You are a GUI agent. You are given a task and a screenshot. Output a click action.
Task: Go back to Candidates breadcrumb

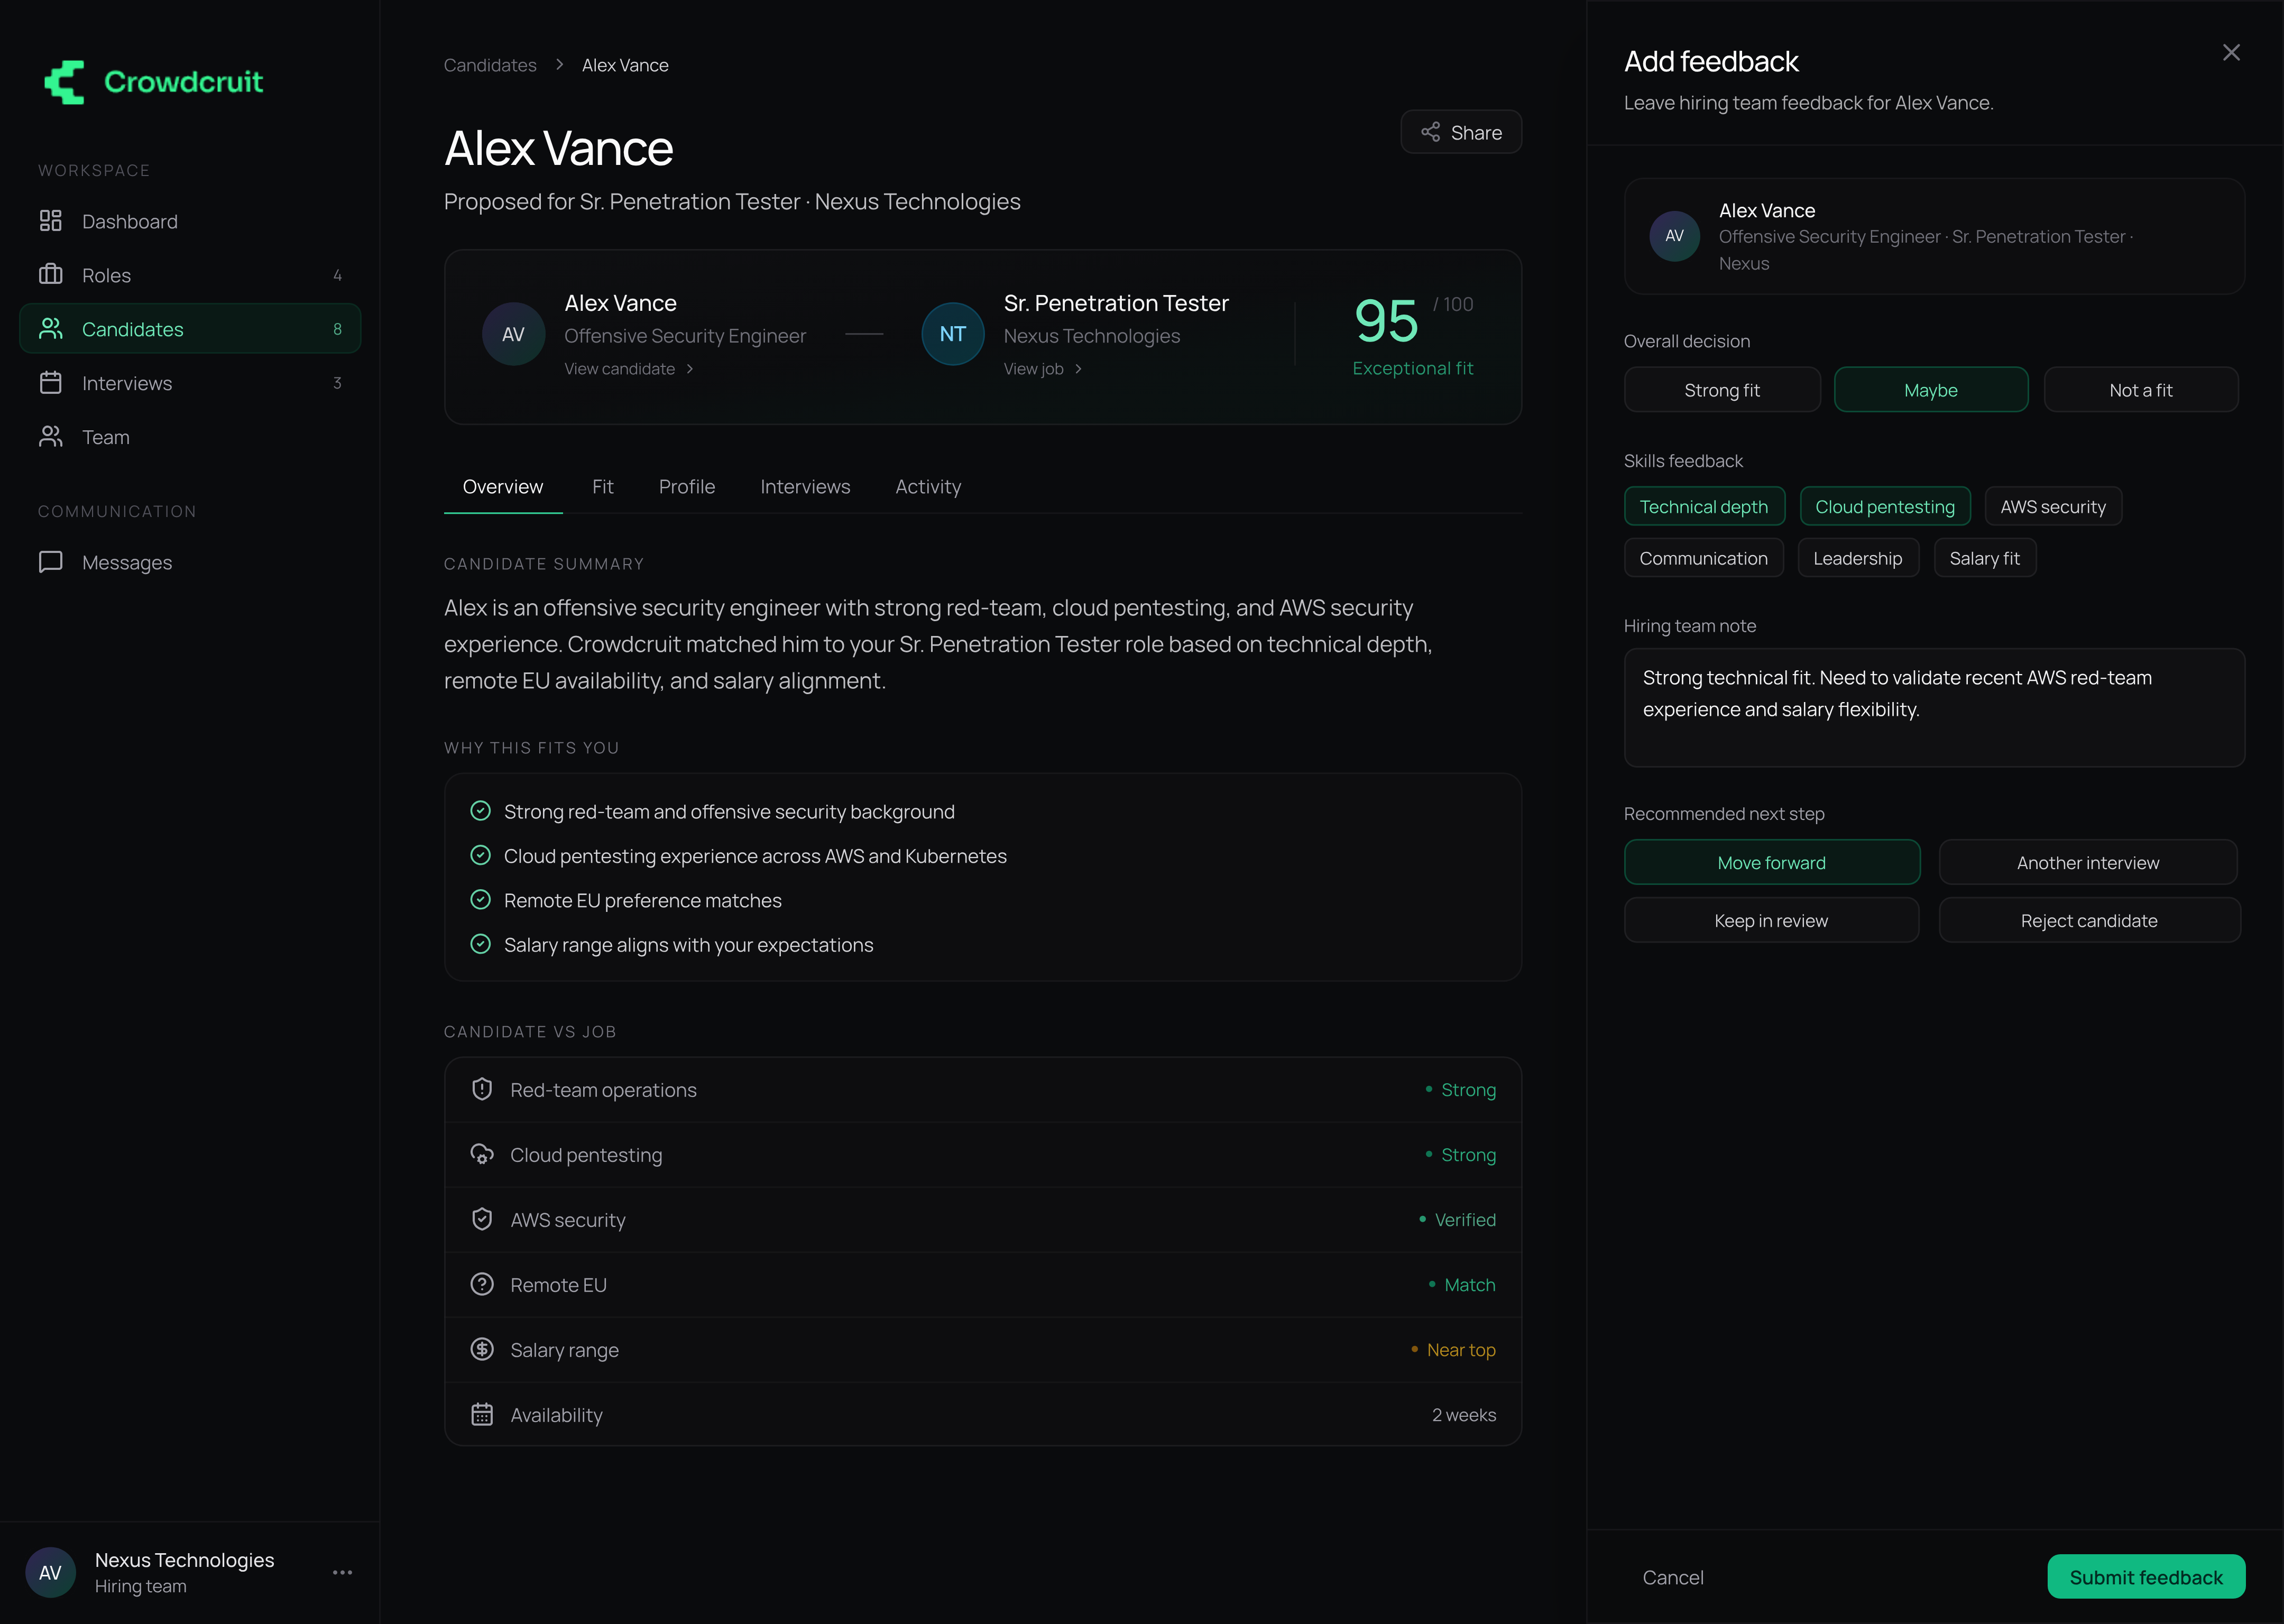[x=490, y=65]
